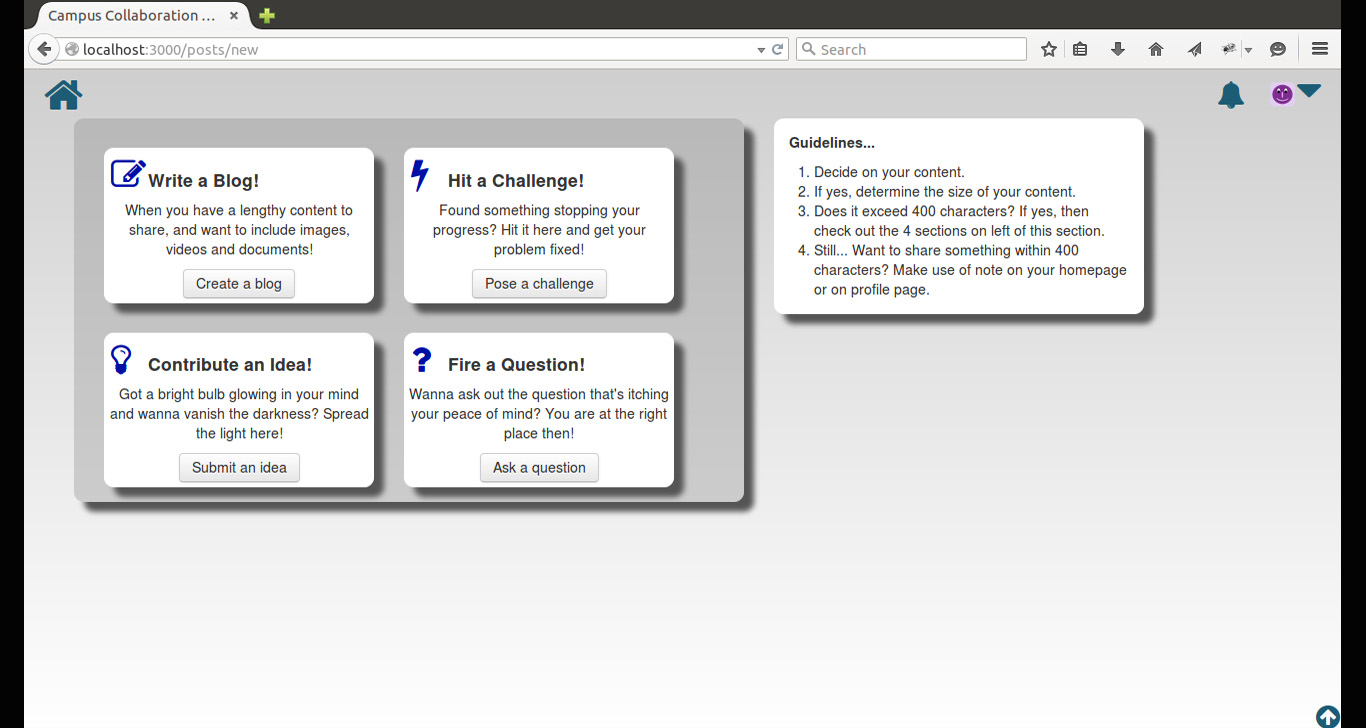Click the Pose a challenge button

point(539,284)
